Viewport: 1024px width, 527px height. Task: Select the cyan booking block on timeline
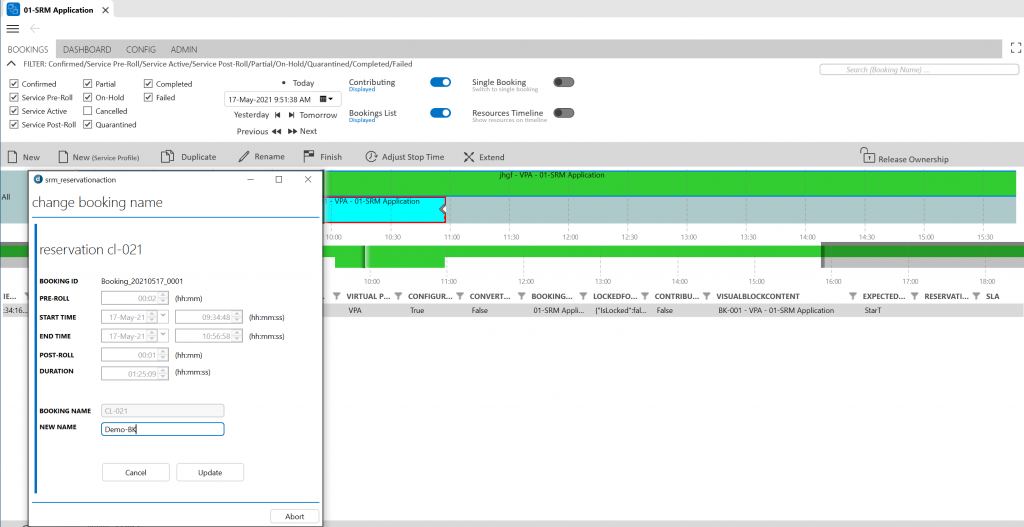(x=384, y=210)
